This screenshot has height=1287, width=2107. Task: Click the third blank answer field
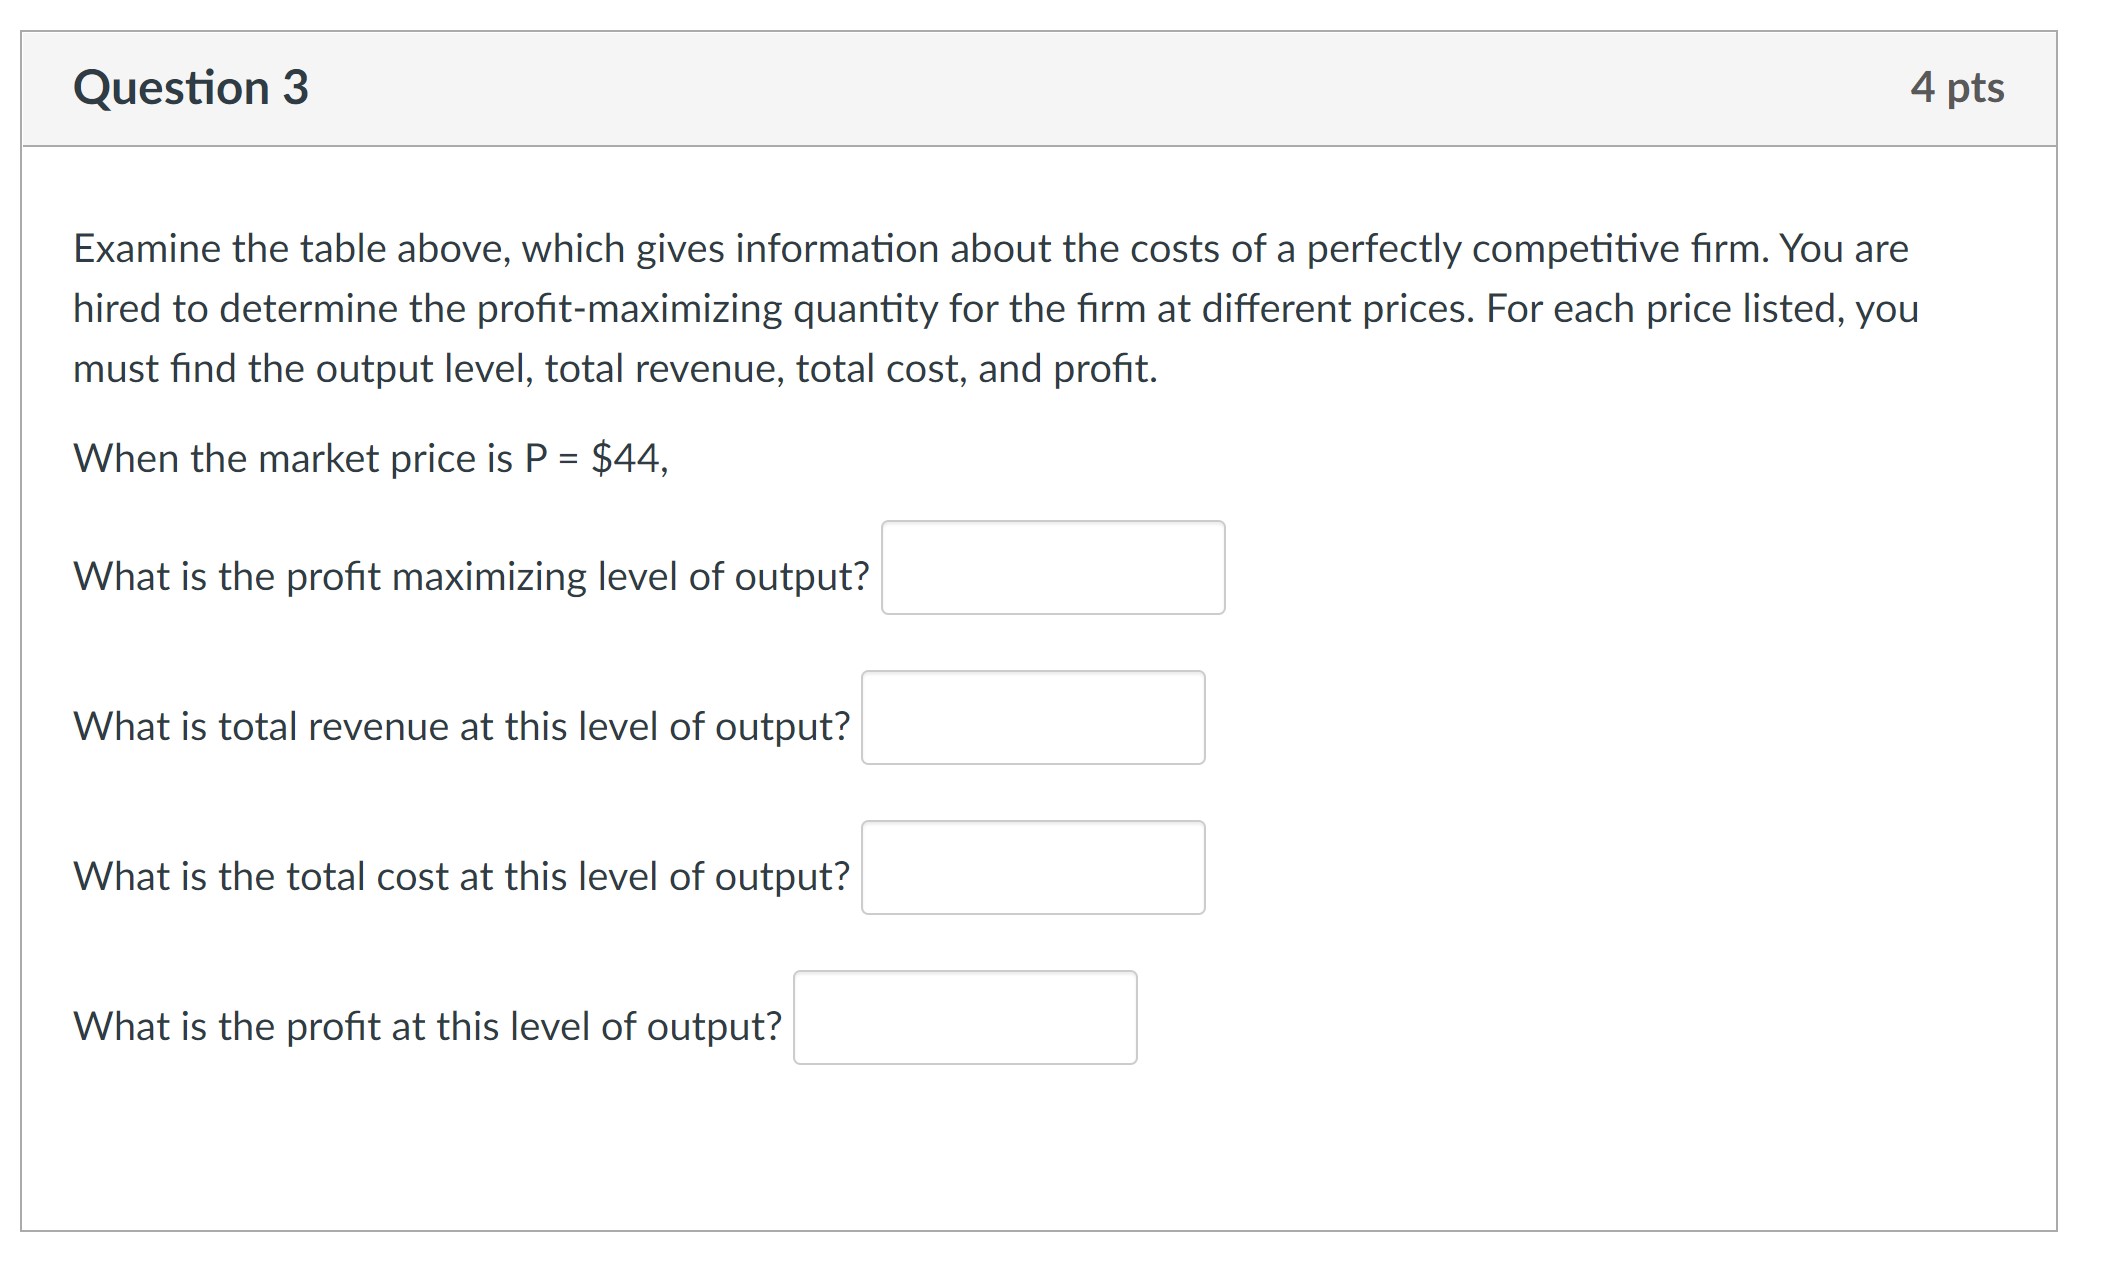click(1033, 868)
